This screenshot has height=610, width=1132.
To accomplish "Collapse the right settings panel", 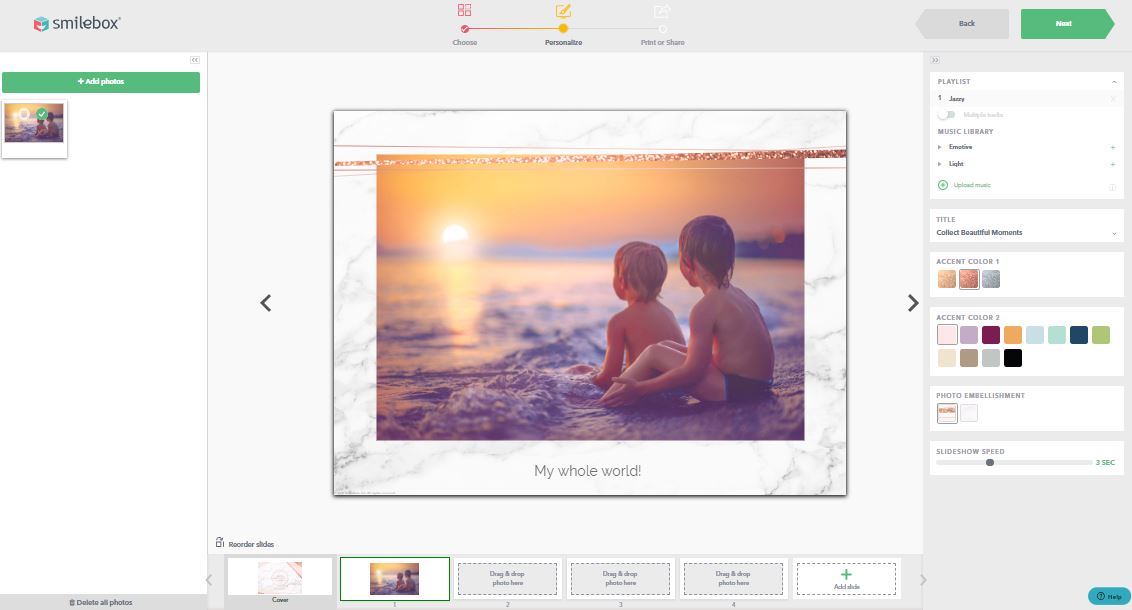I will tap(935, 60).
